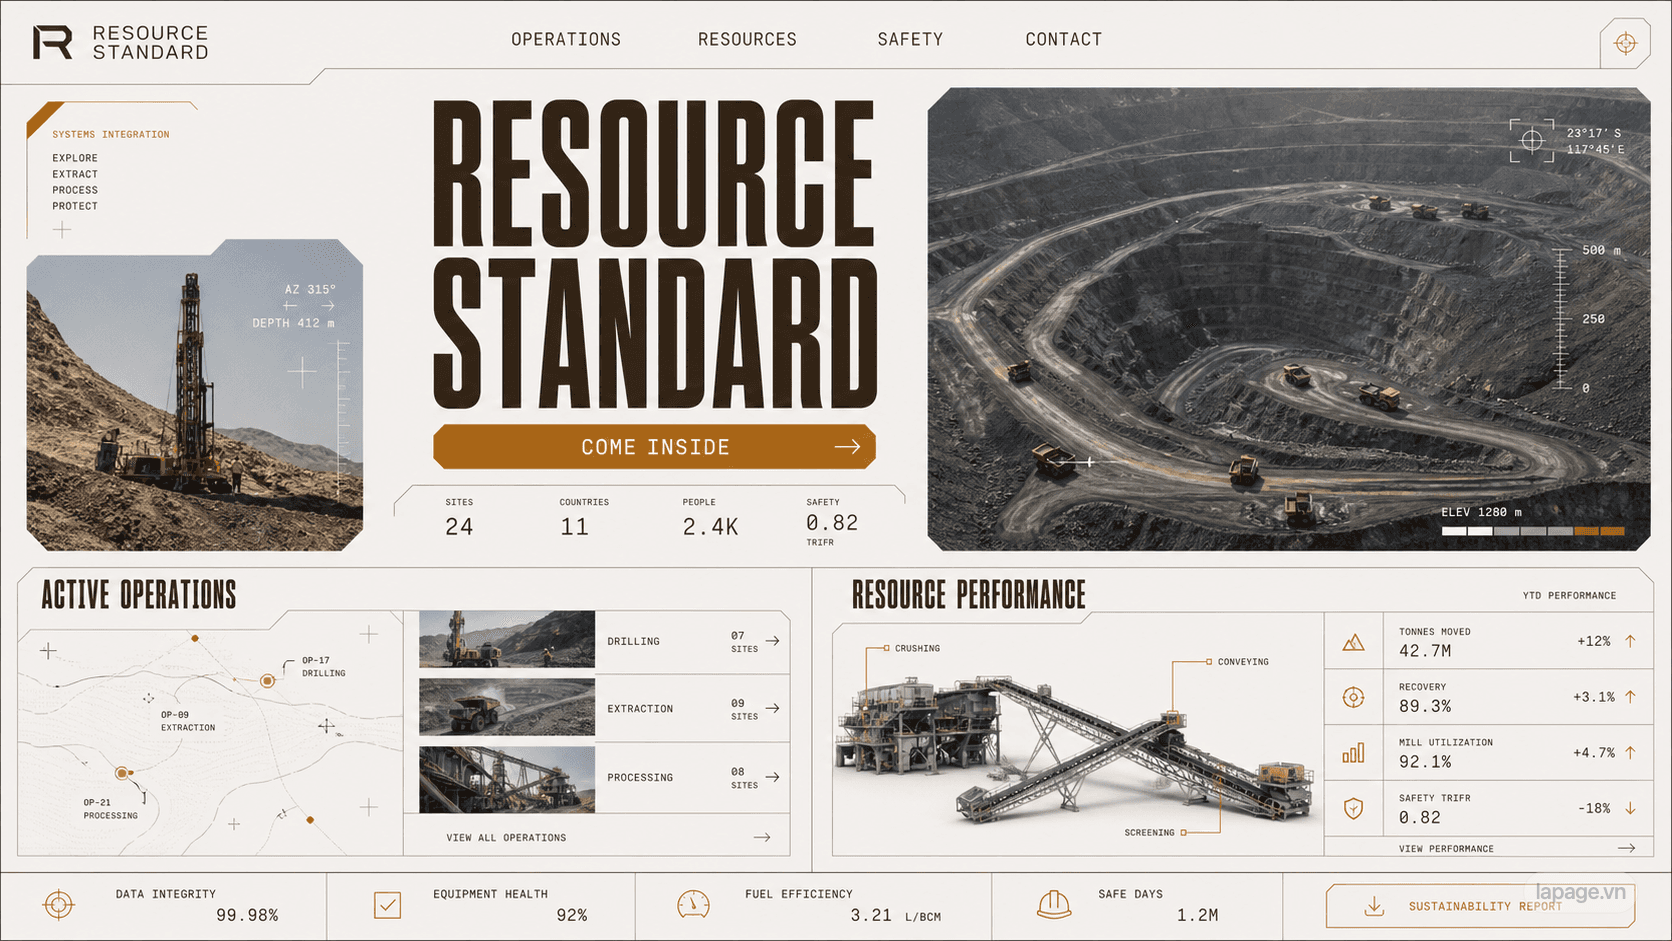Click the ACTIVE OPERATIONS heading
This screenshot has width=1672, height=941.
pos(139,595)
